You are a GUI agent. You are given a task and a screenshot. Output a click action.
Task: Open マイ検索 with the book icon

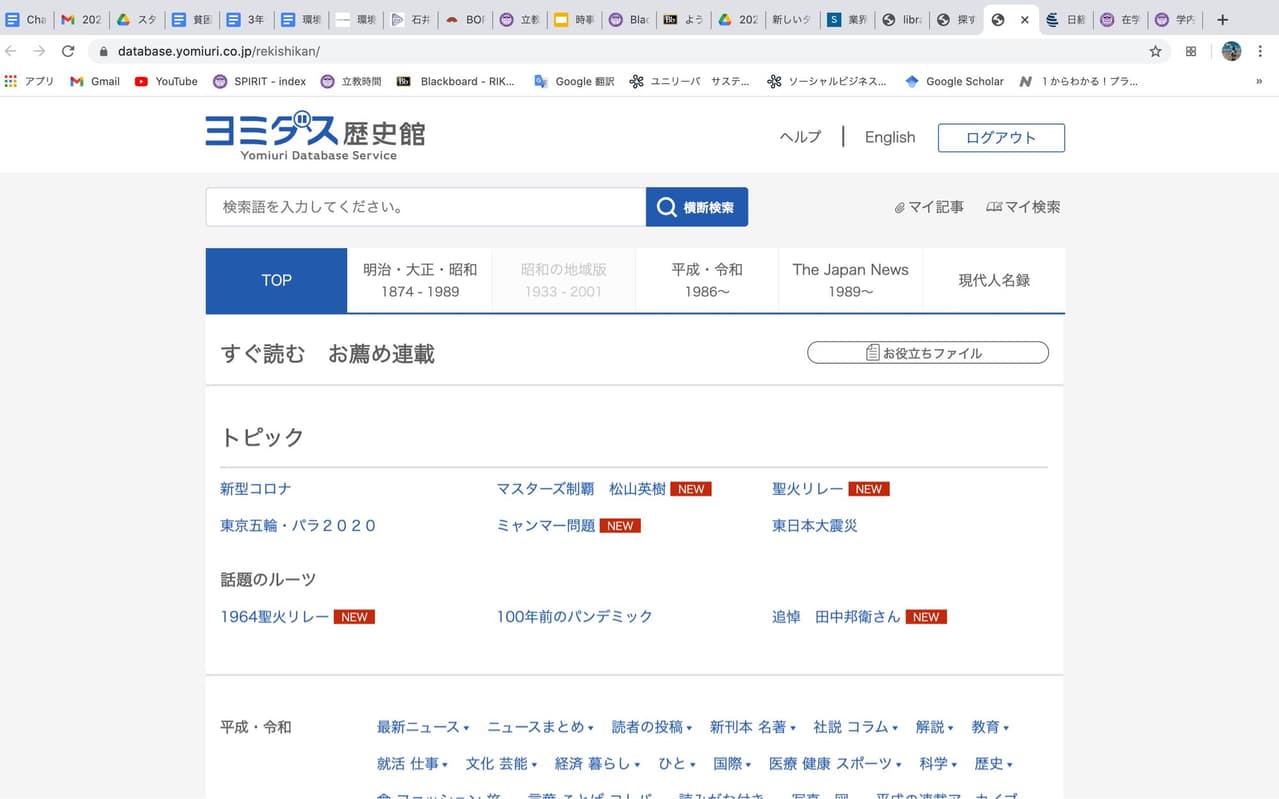pyautogui.click(x=1023, y=207)
